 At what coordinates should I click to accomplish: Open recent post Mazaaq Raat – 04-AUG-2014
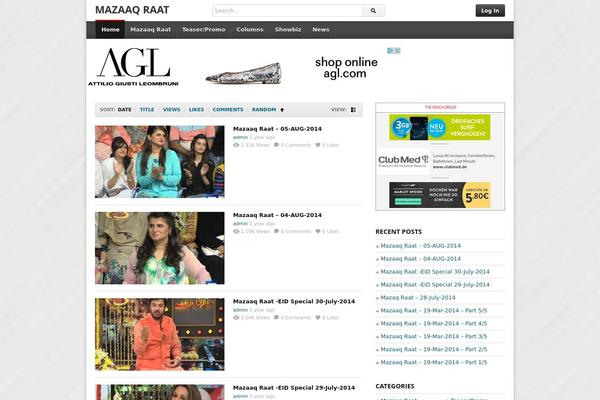[421, 259]
